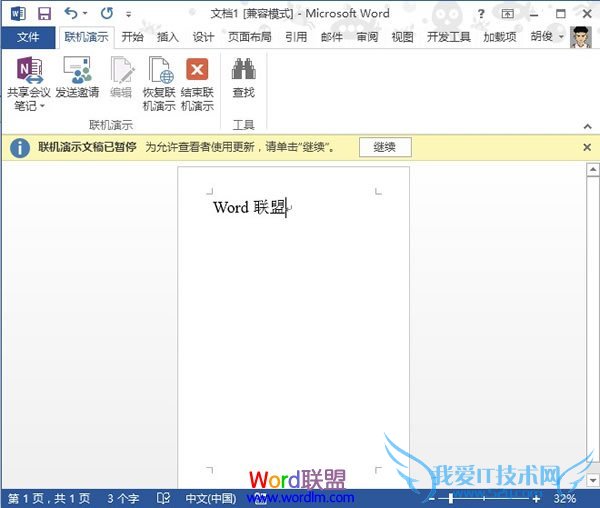Zoom in with the plus button
The height and width of the screenshot is (508, 600).
[536, 499]
